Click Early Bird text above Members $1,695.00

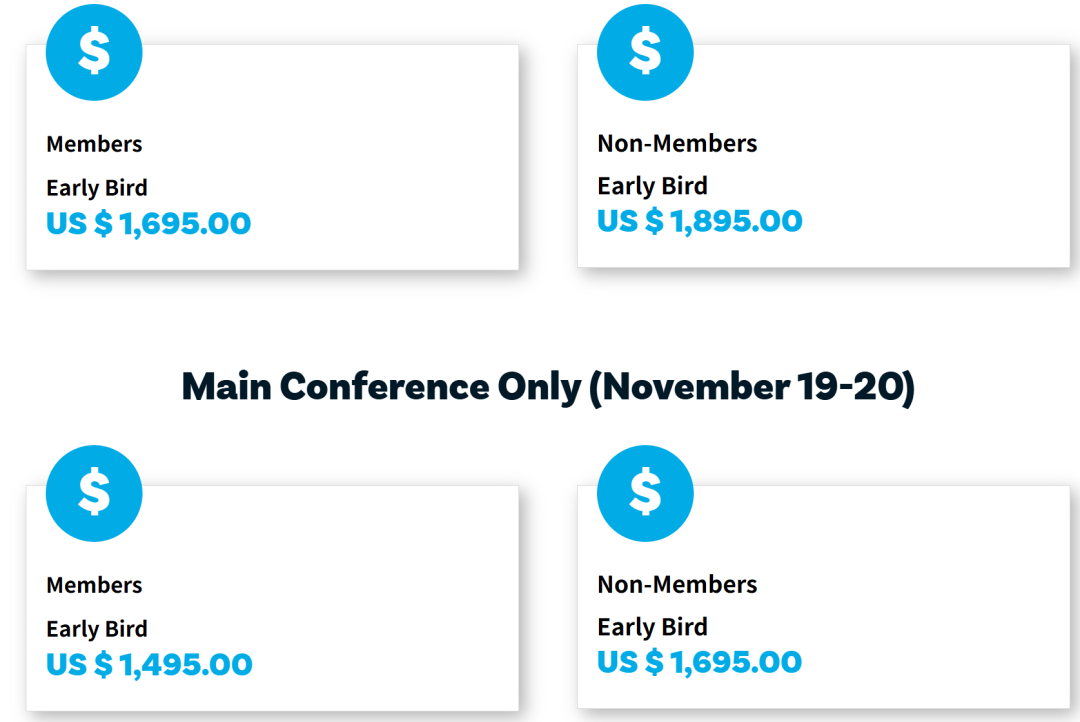click(x=97, y=188)
